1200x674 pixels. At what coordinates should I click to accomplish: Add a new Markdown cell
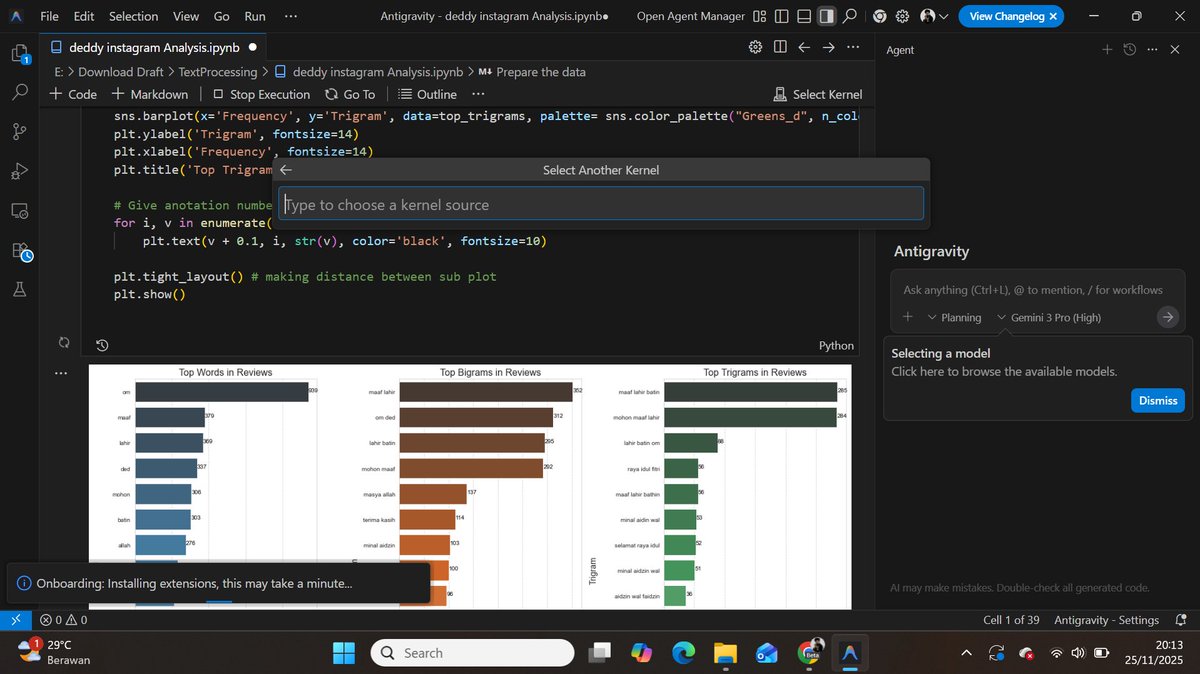pos(150,94)
